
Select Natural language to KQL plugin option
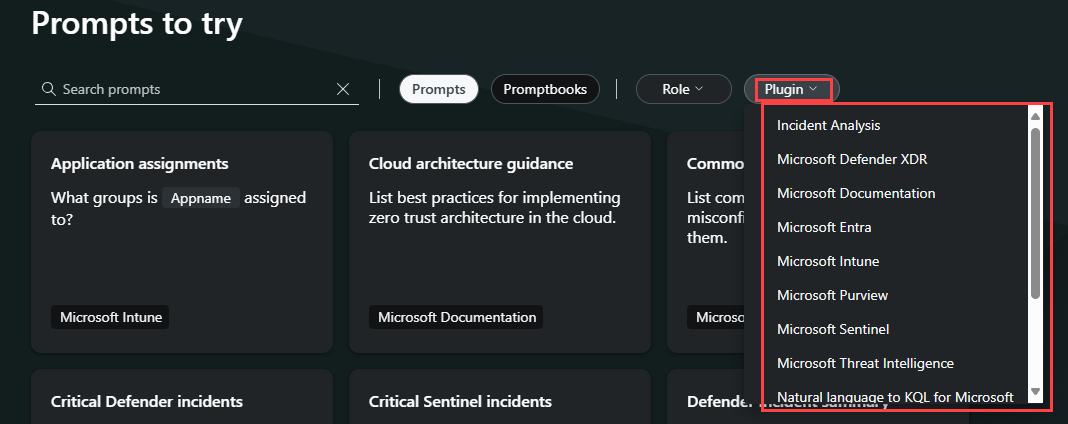(x=895, y=397)
